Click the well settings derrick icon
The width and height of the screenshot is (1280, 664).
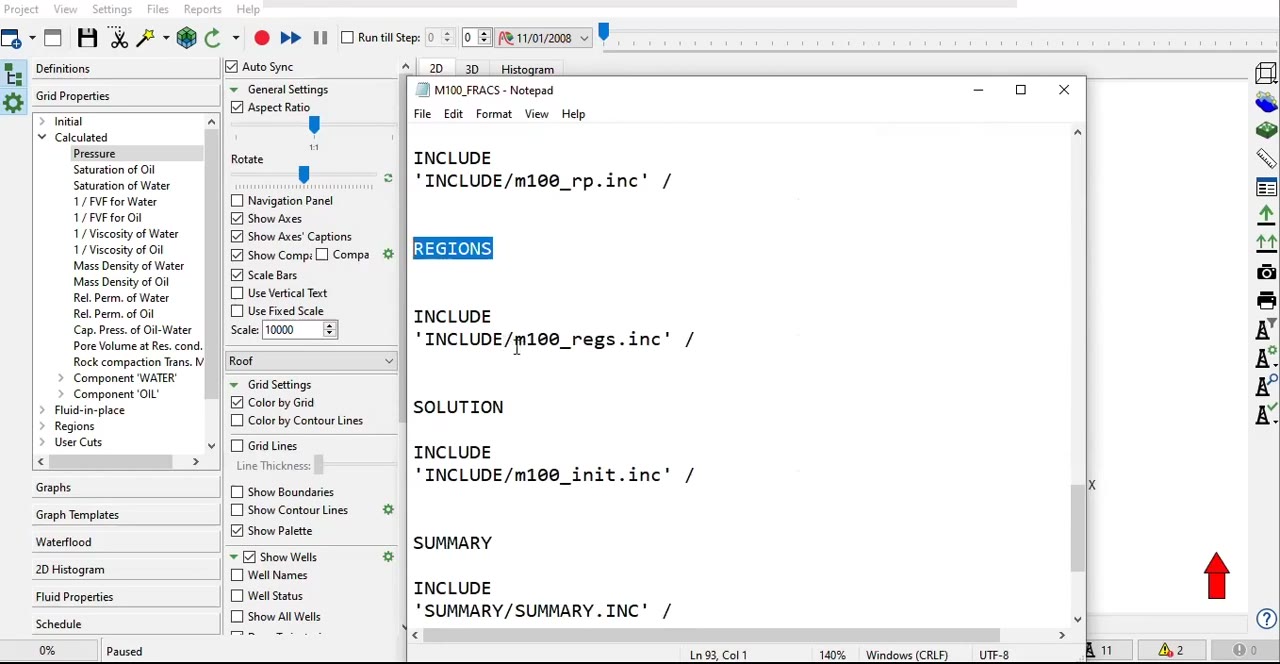click(x=1266, y=357)
